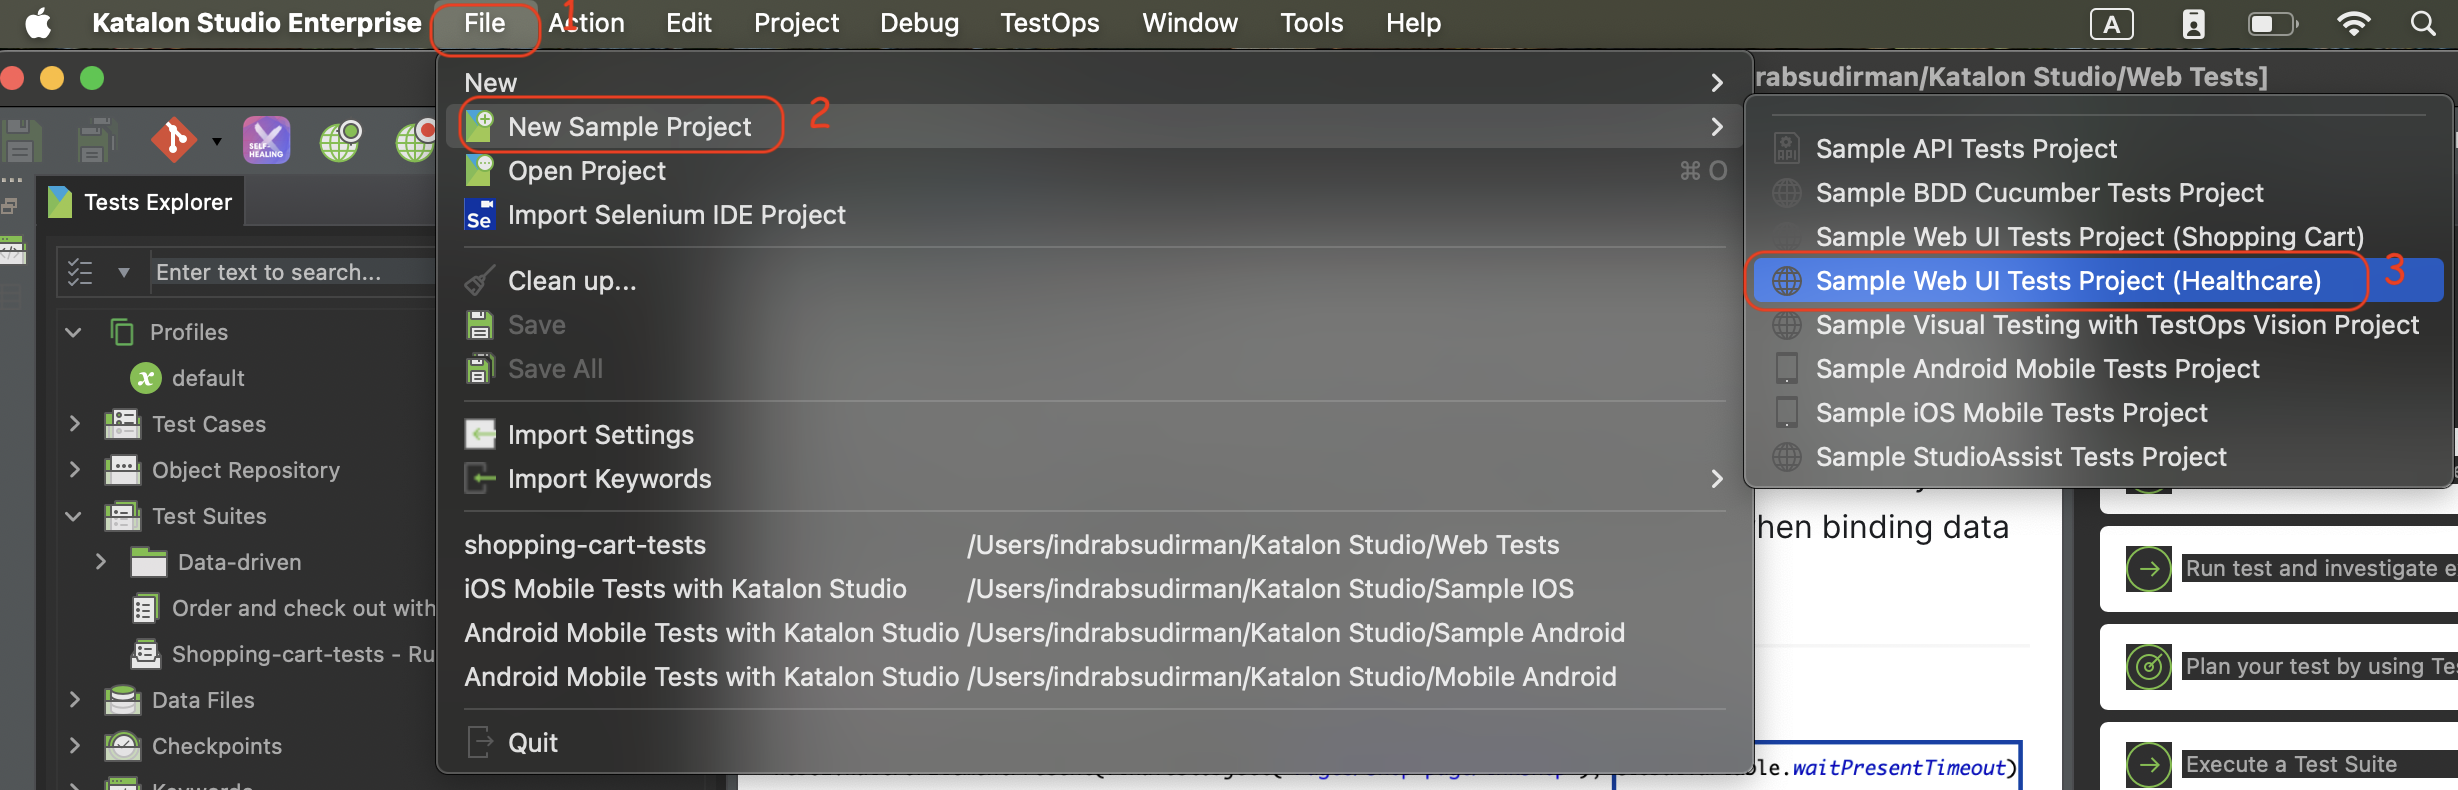Click the Import Selenium IDE Project icon
The height and width of the screenshot is (790, 2458).
pos(479,215)
